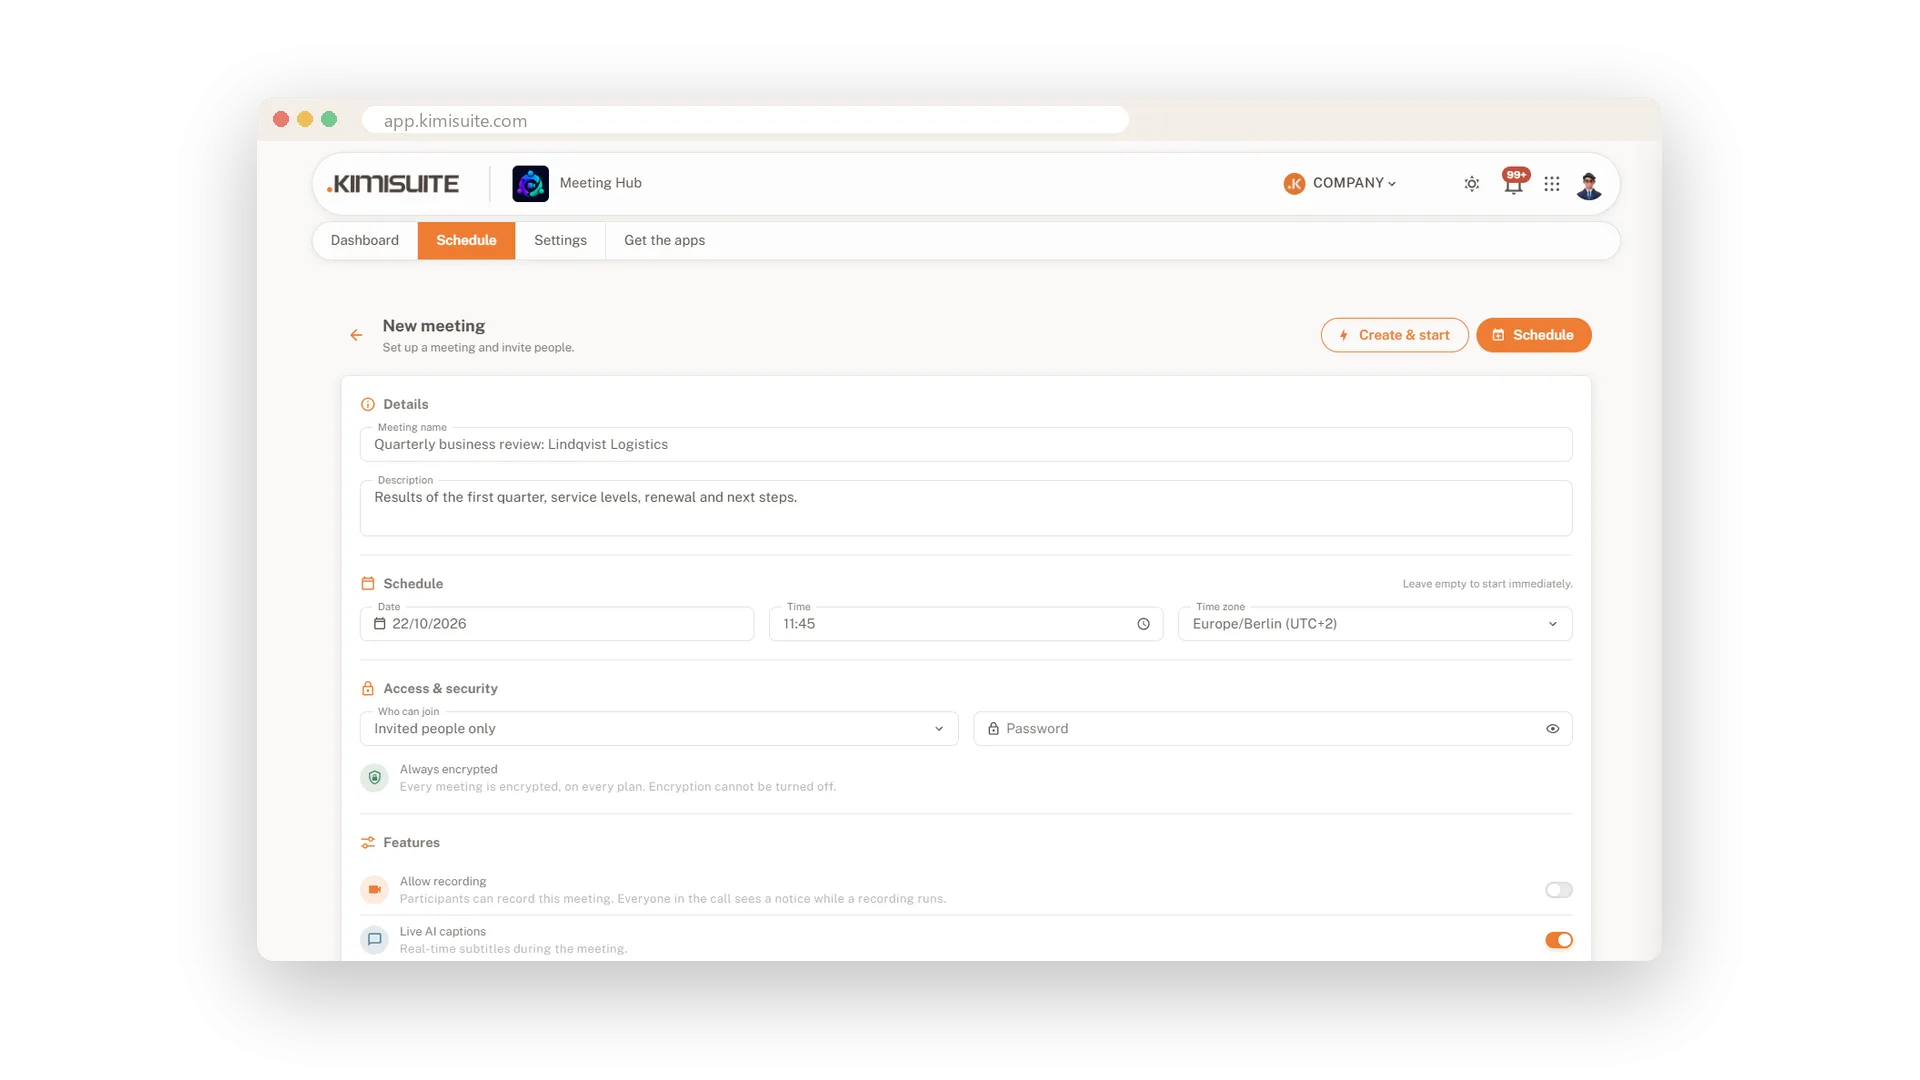Click the Kimisuite logo
This screenshot has height=1080, width=1920.
click(x=393, y=184)
